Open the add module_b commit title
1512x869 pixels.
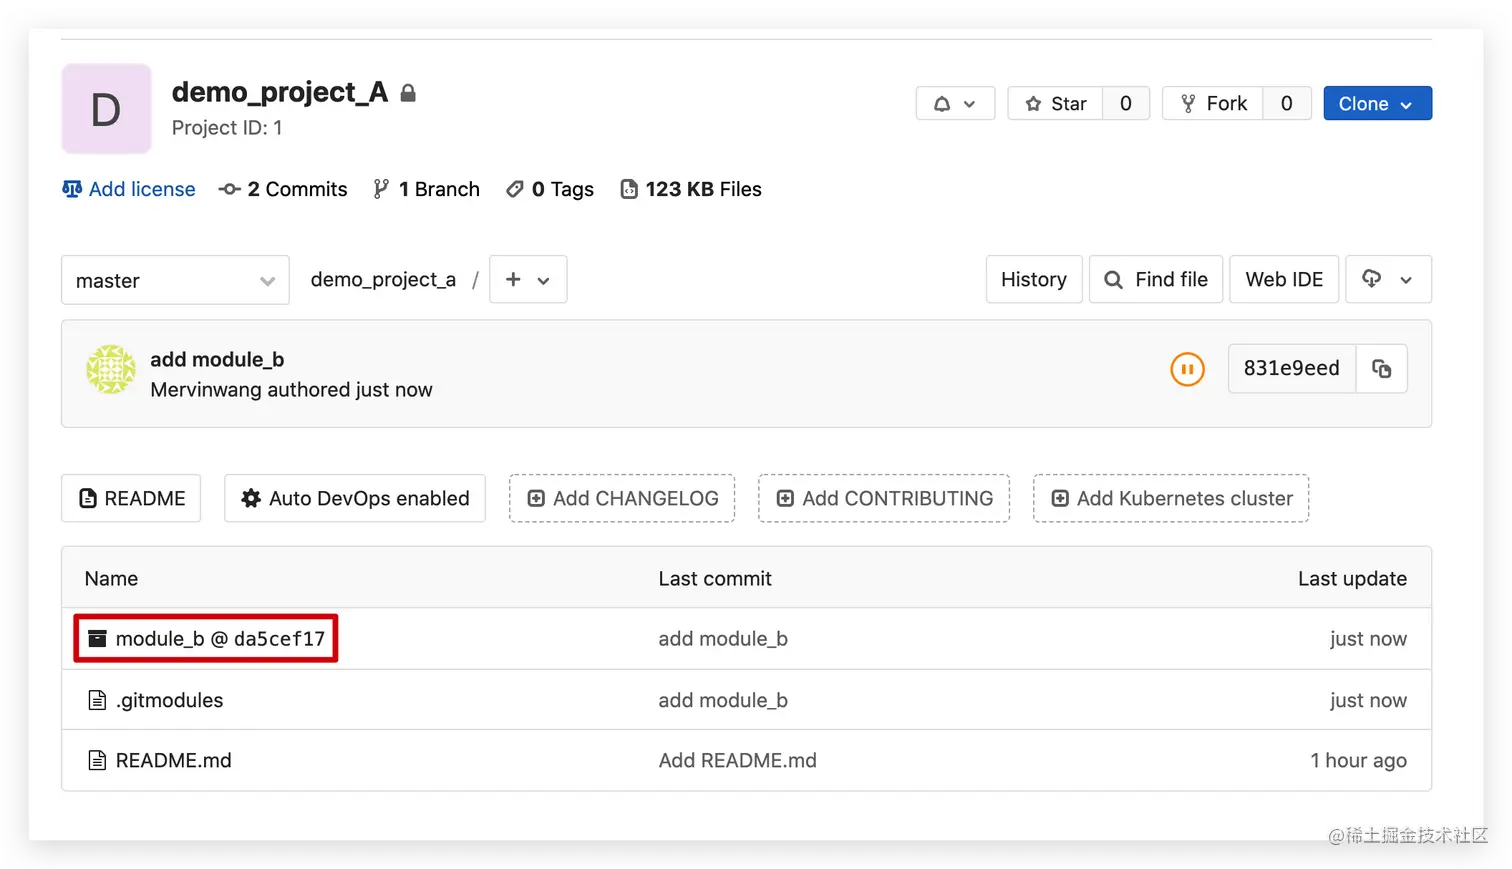[x=217, y=359]
